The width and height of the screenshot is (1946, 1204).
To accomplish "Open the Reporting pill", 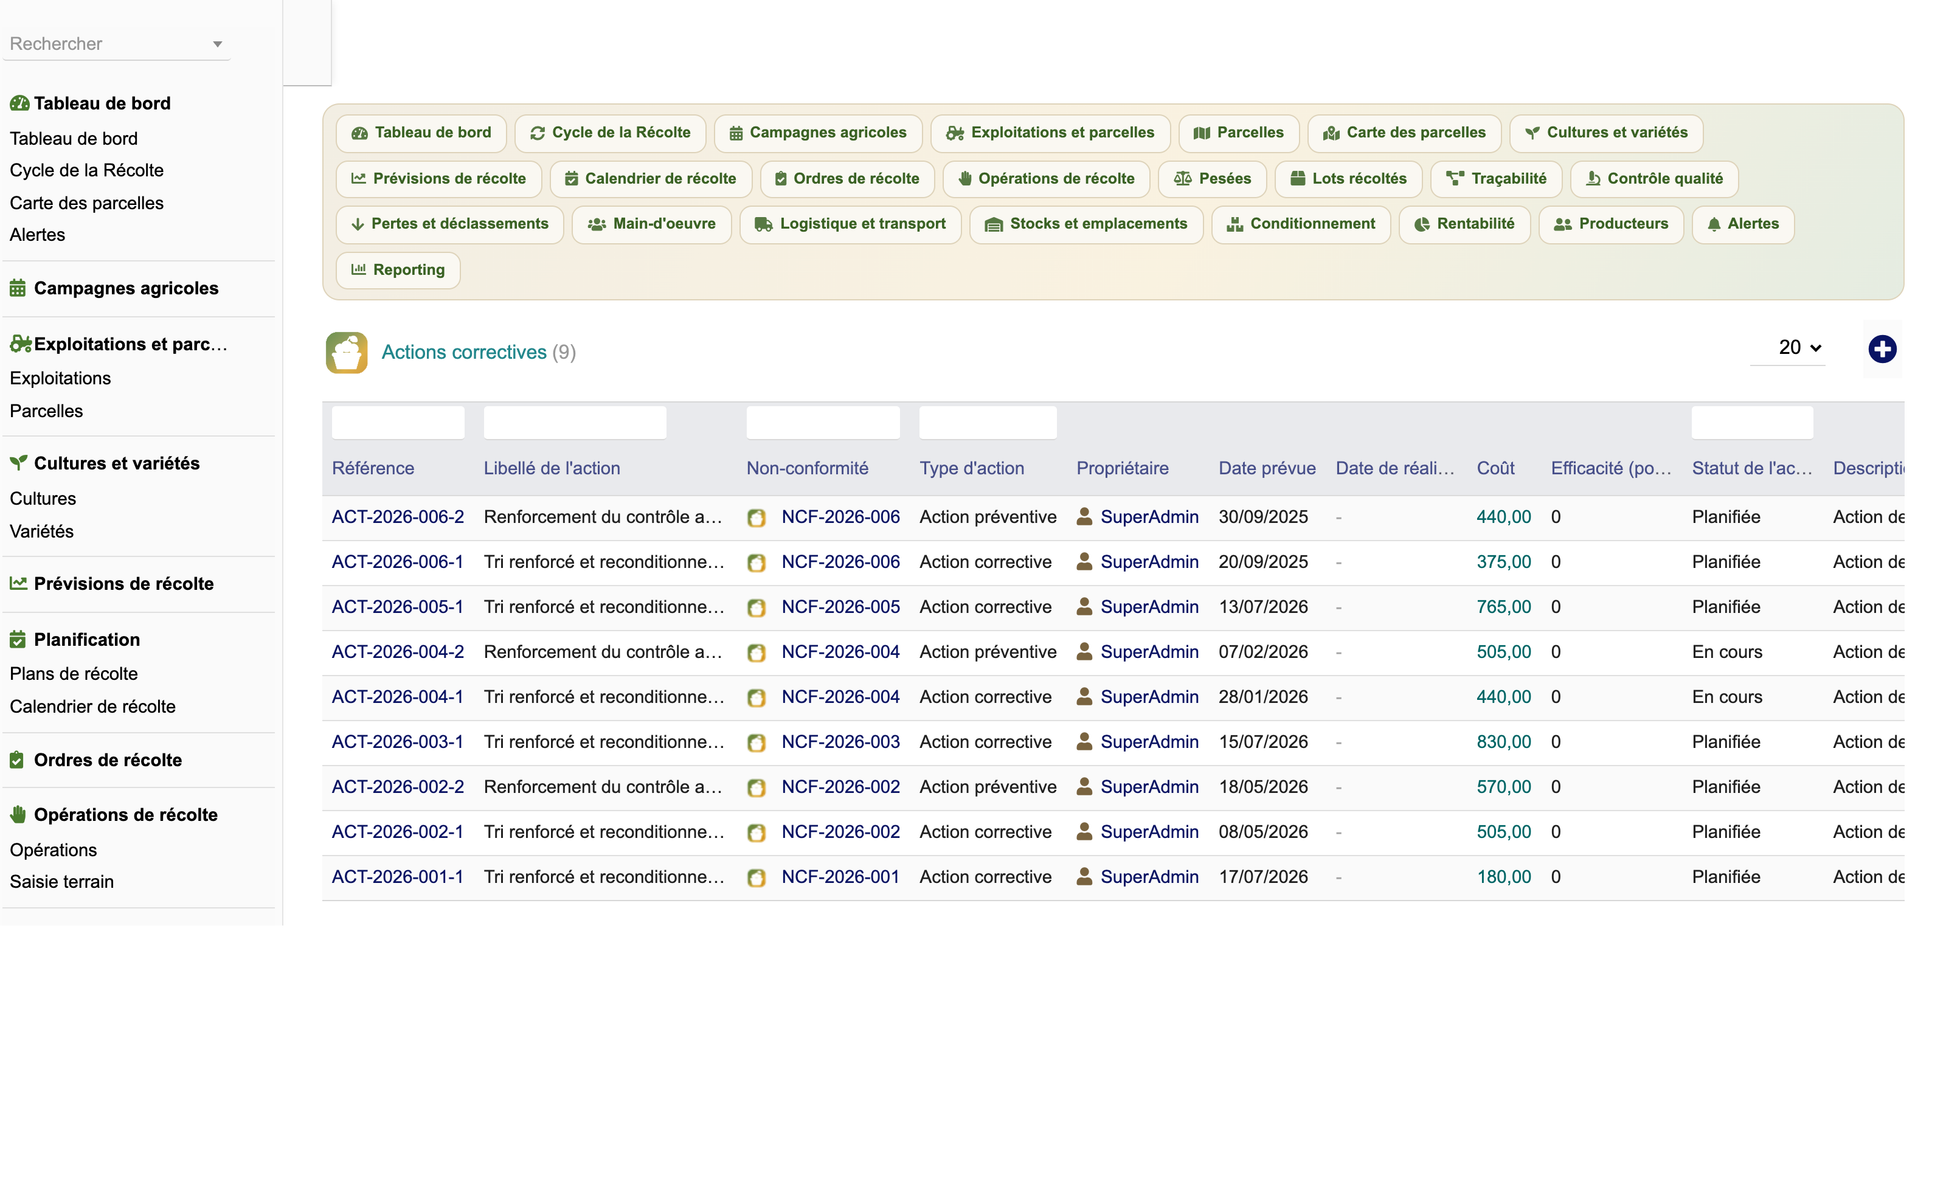I will pos(398,270).
